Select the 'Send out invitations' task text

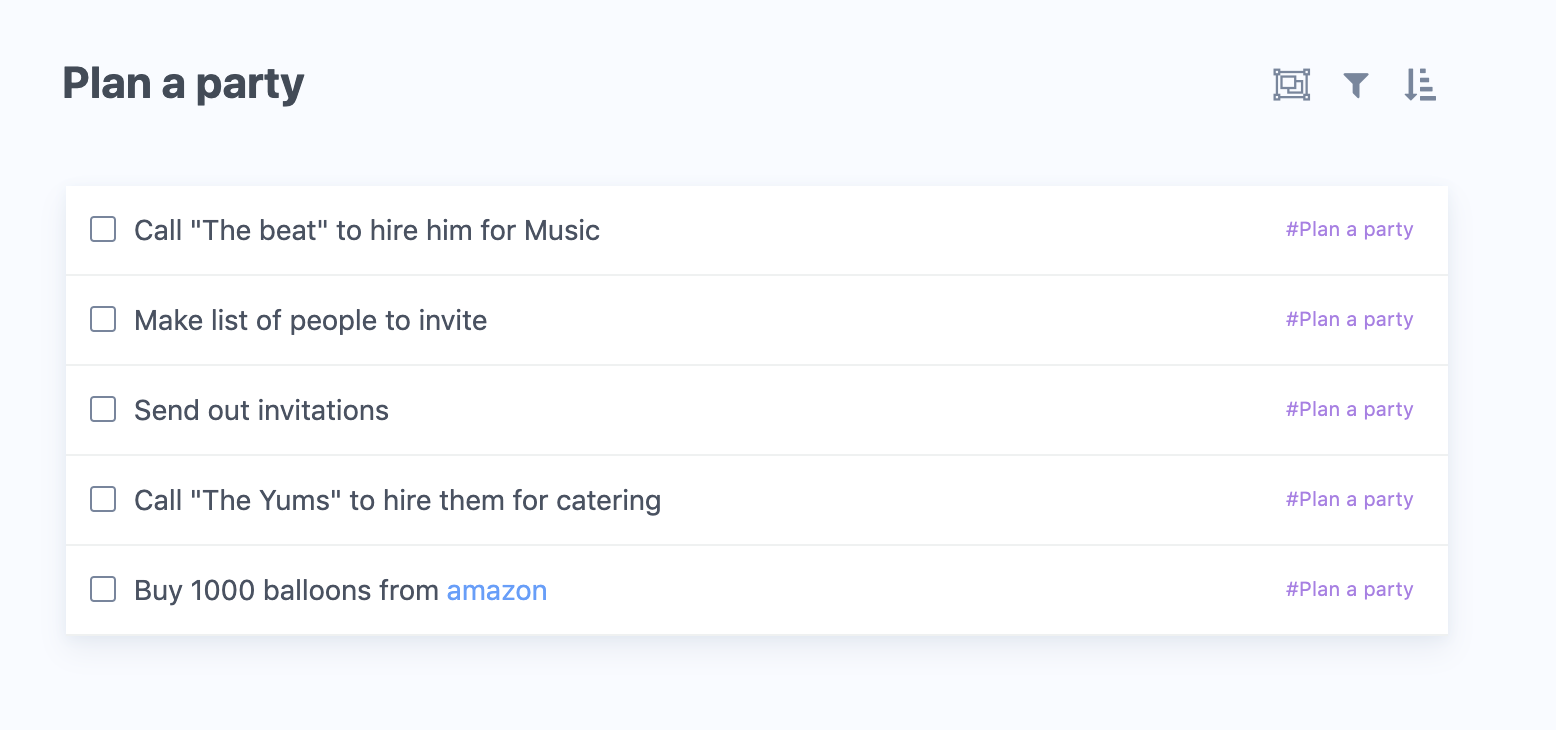[262, 411]
